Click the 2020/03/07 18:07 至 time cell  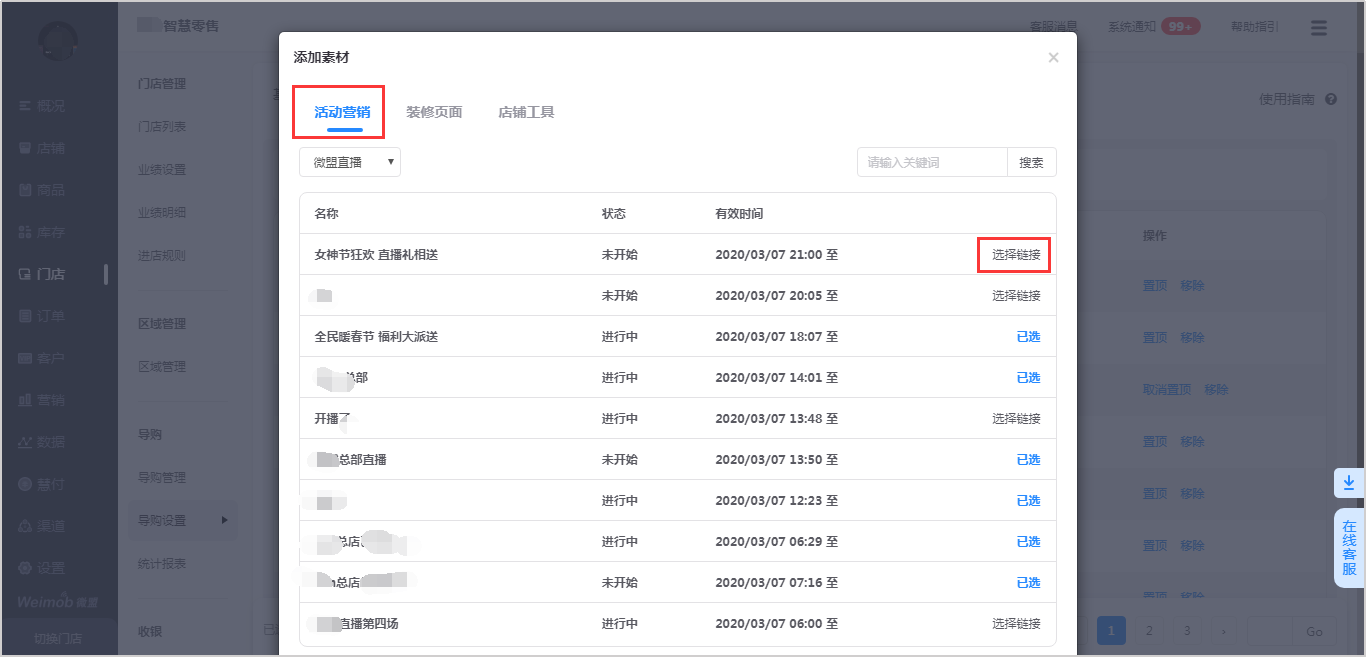(x=776, y=337)
